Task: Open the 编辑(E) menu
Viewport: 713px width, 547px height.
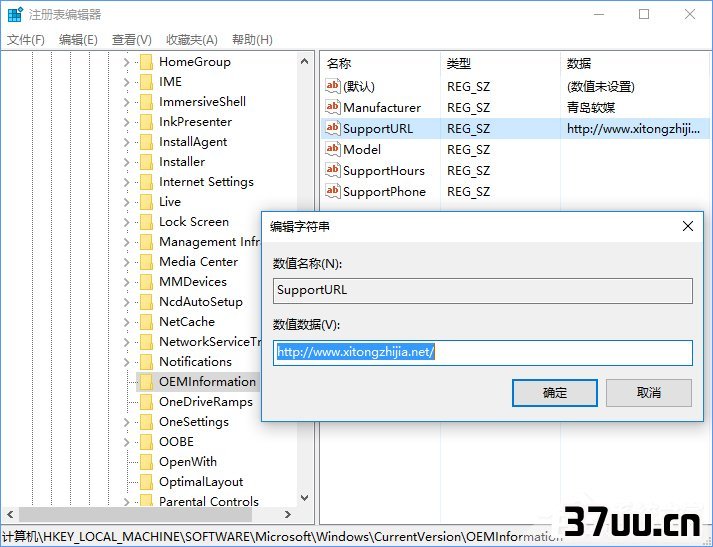Action: [78, 40]
